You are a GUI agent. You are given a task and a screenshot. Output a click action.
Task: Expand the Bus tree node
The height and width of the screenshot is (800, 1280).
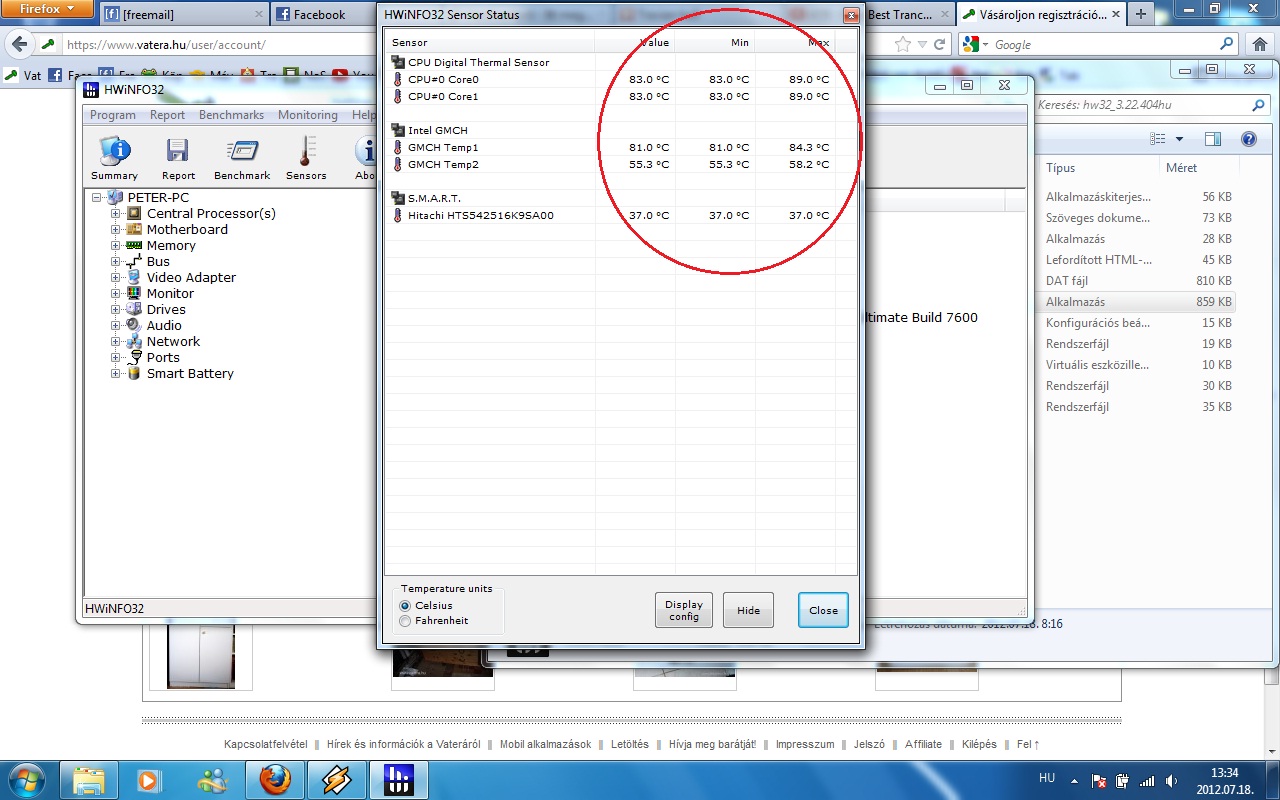click(116, 262)
